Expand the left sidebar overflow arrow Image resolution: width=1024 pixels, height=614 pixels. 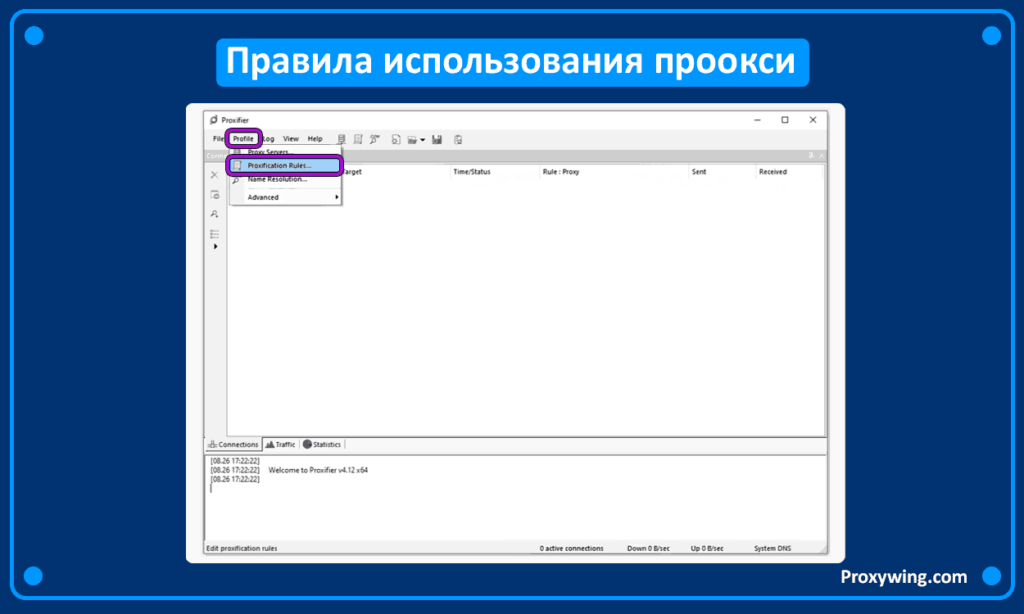pyautogui.click(x=216, y=247)
